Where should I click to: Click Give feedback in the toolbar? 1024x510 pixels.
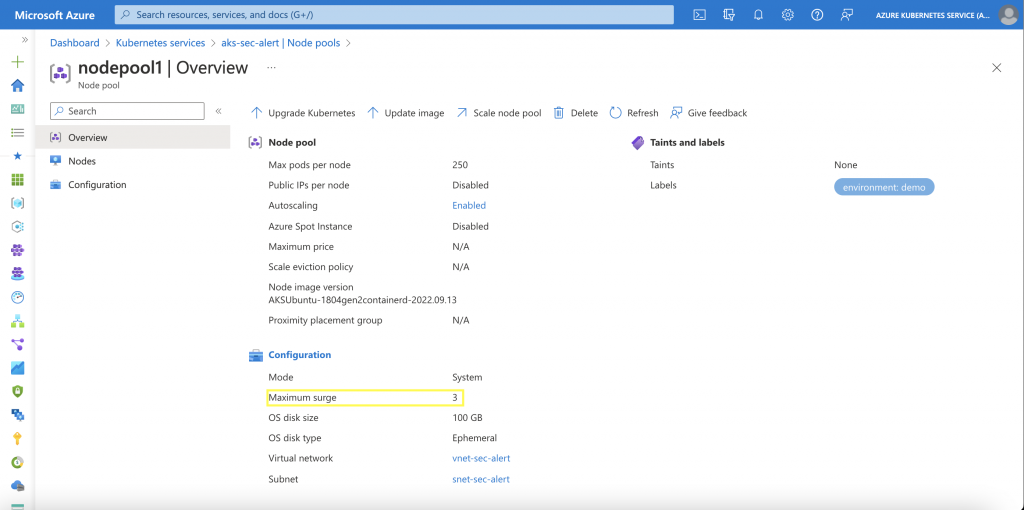pos(709,113)
